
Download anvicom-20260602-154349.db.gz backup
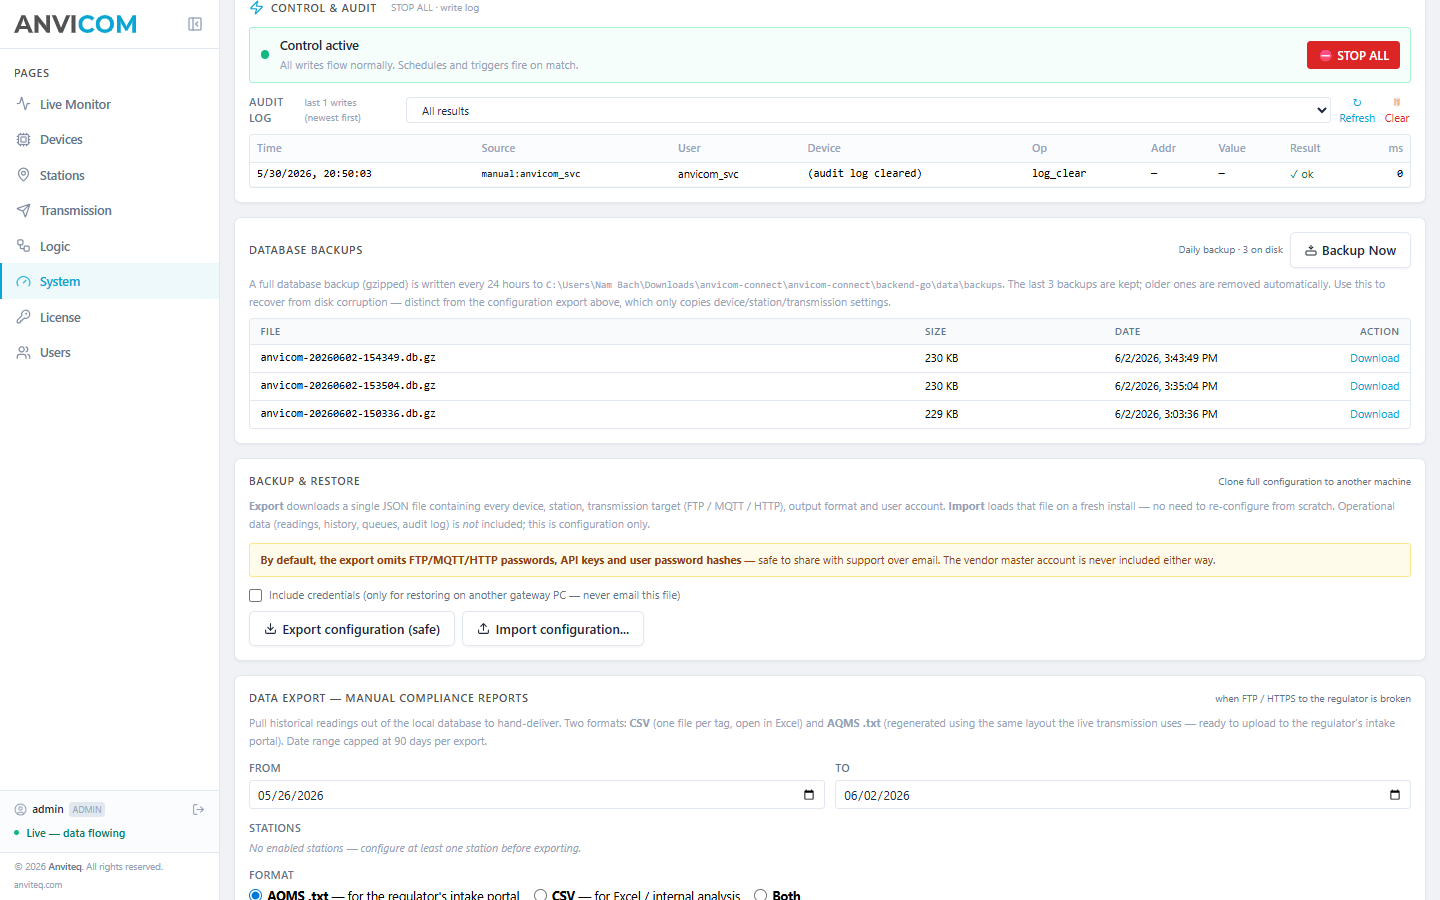[1374, 358]
